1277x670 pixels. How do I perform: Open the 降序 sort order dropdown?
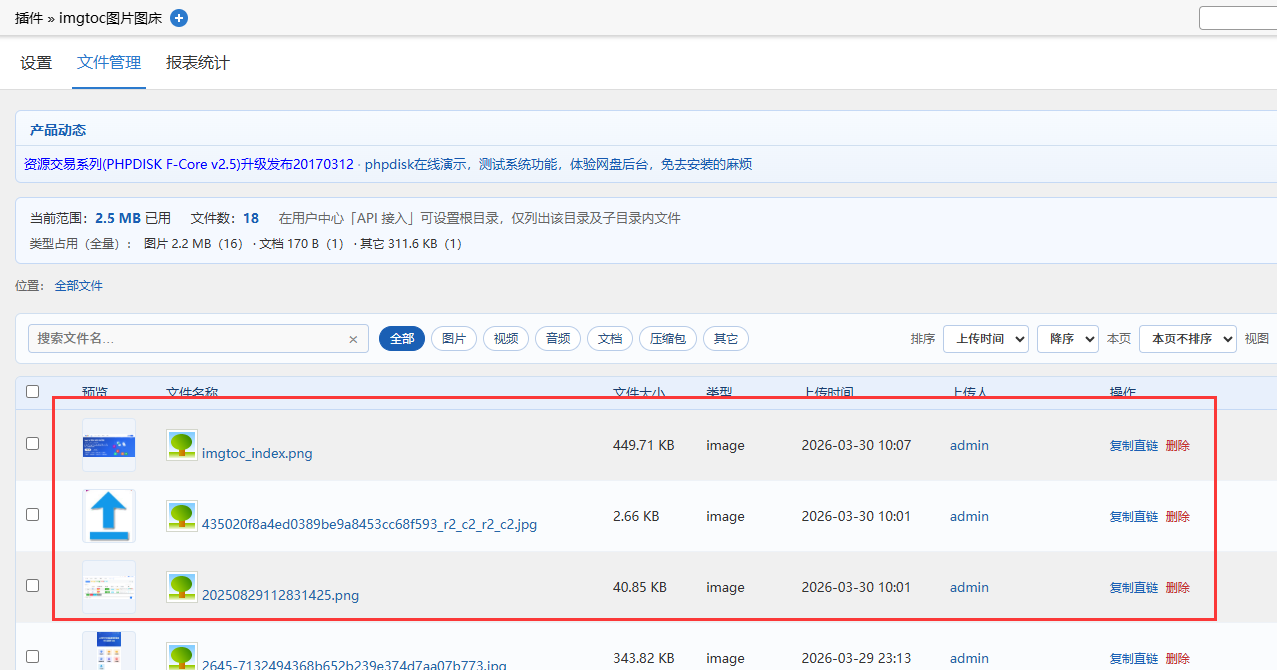pos(1067,339)
